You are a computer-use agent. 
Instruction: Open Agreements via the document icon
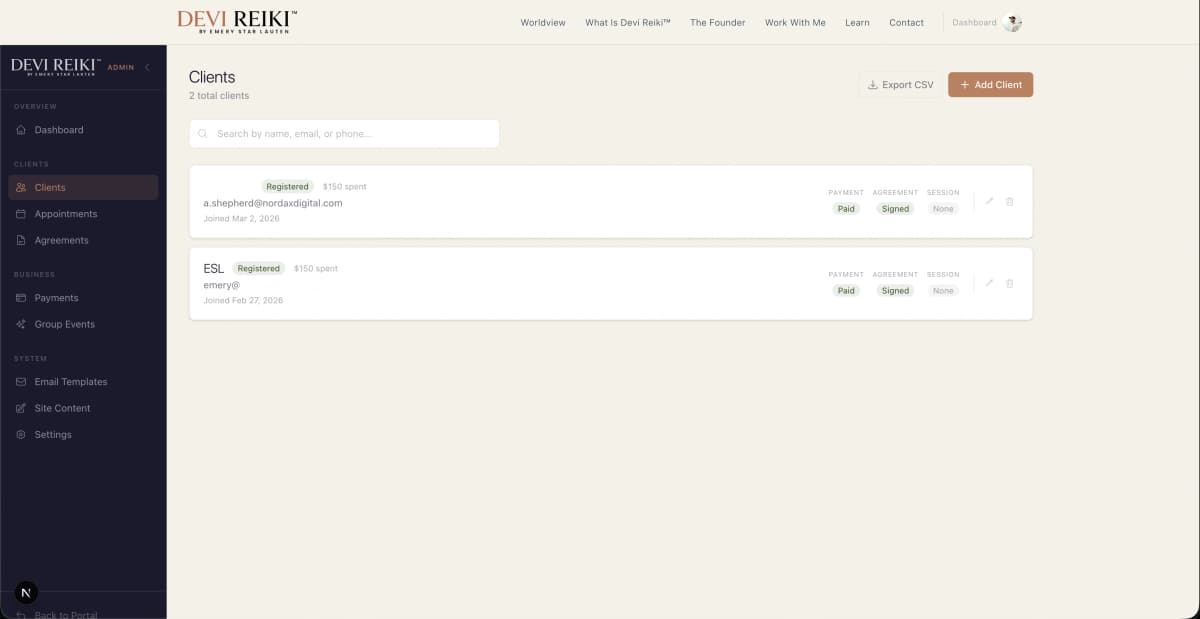[x=21, y=240]
